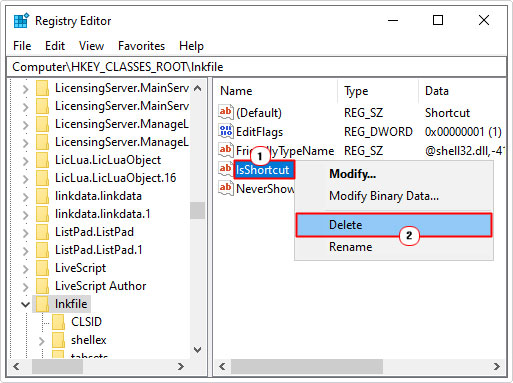Select the EditFlags value name

(x=259, y=132)
